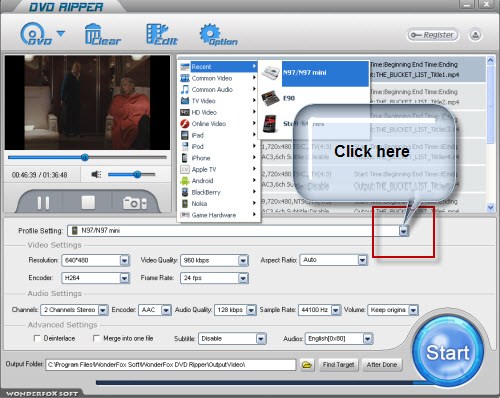Click the Common Audio music note icon
Screen dimensions: 500x398
185,89
